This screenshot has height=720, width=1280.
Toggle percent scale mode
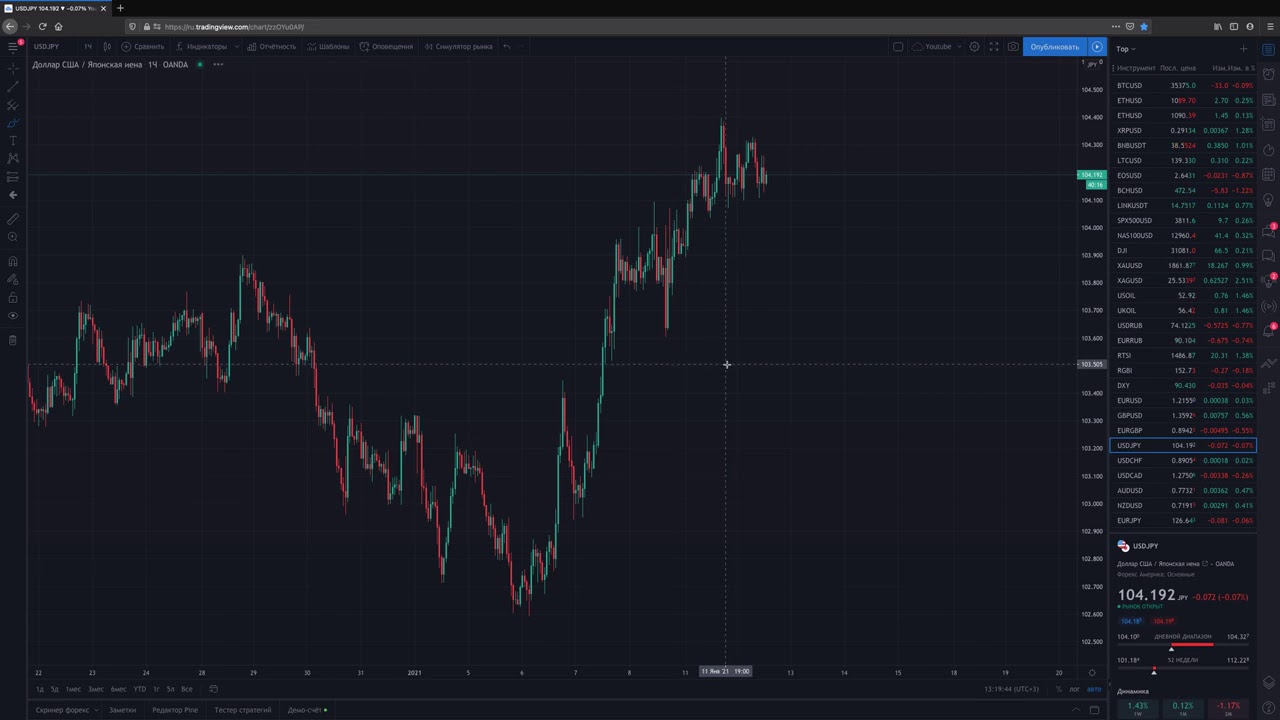(1058, 689)
